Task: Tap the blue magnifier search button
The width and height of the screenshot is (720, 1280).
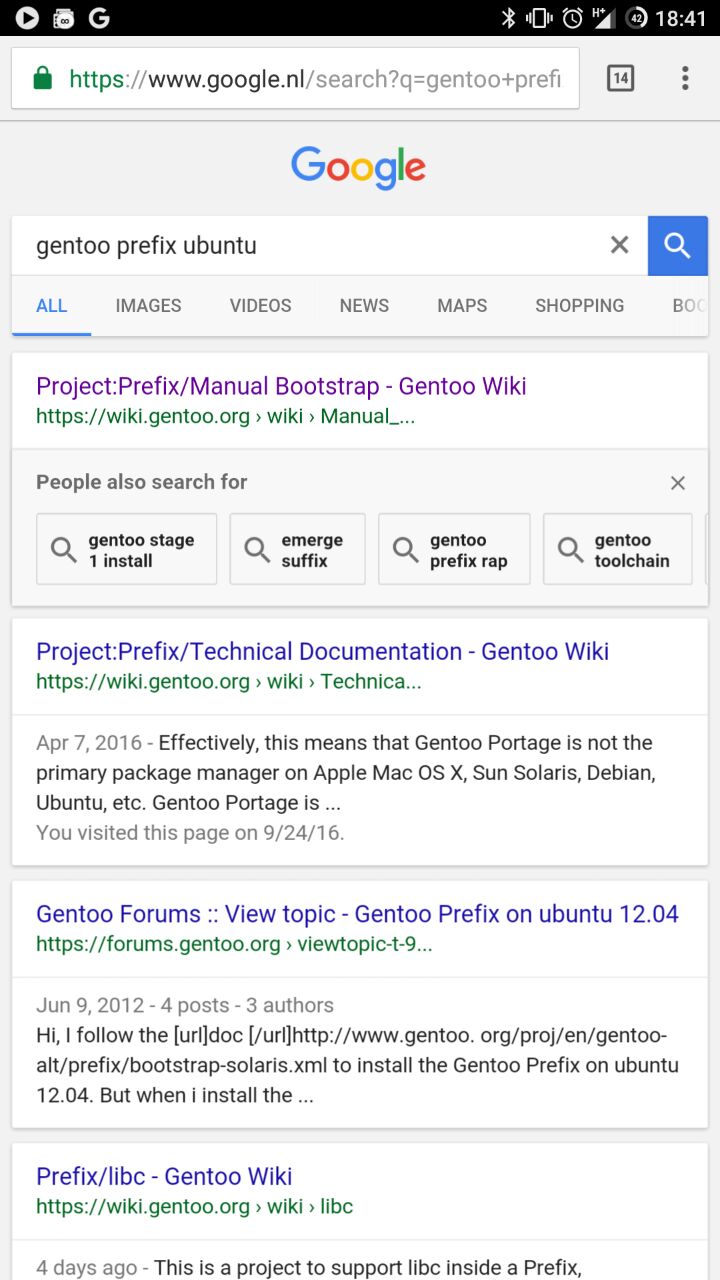Action: pyautogui.click(x=678, y=245)
